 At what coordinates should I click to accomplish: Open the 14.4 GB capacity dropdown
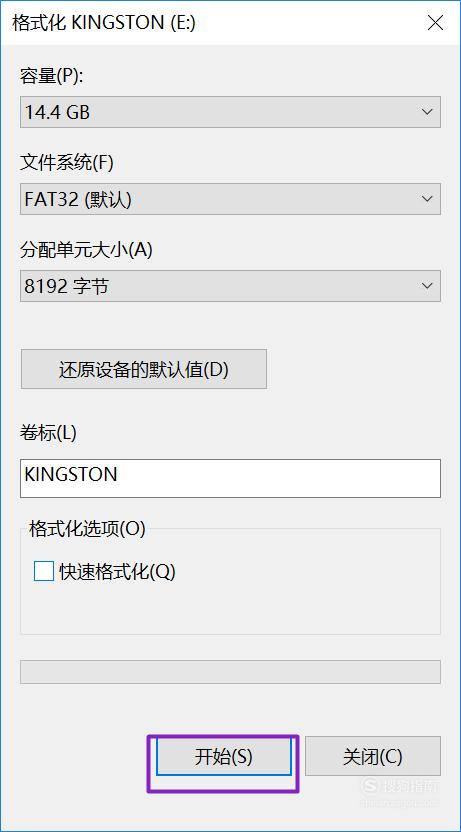[230, 112]
